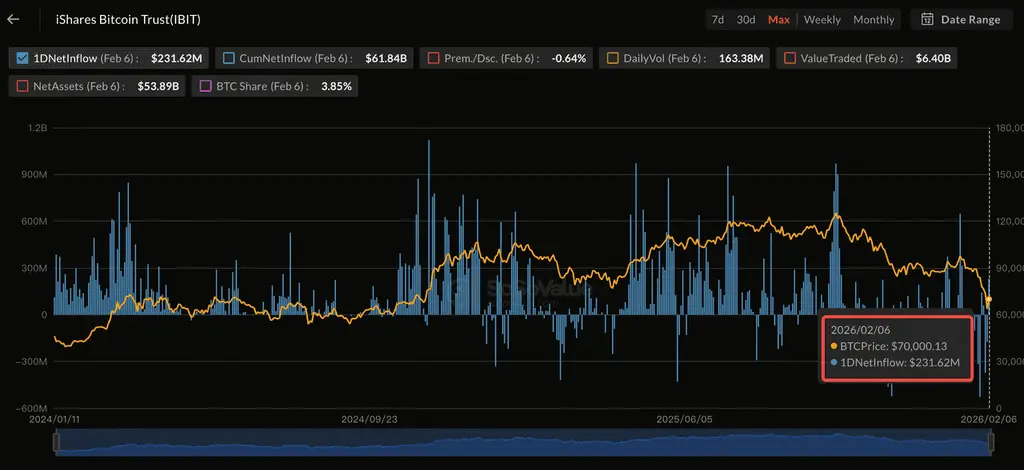Click the tooltip date 2026/02/06
The image size is (1024, 470).
pos(860,330)
